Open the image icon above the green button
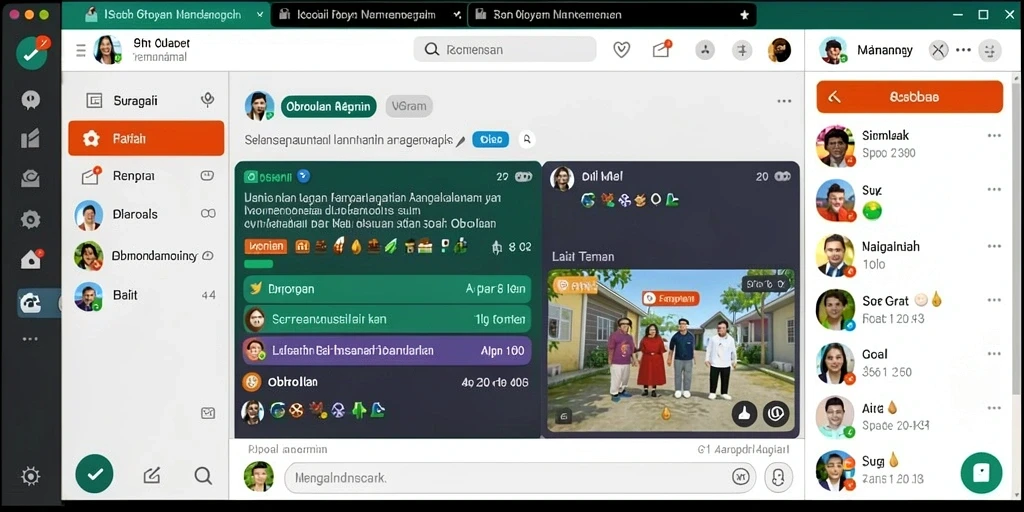Screen dimensions: 1024x512 coord(208,413)
